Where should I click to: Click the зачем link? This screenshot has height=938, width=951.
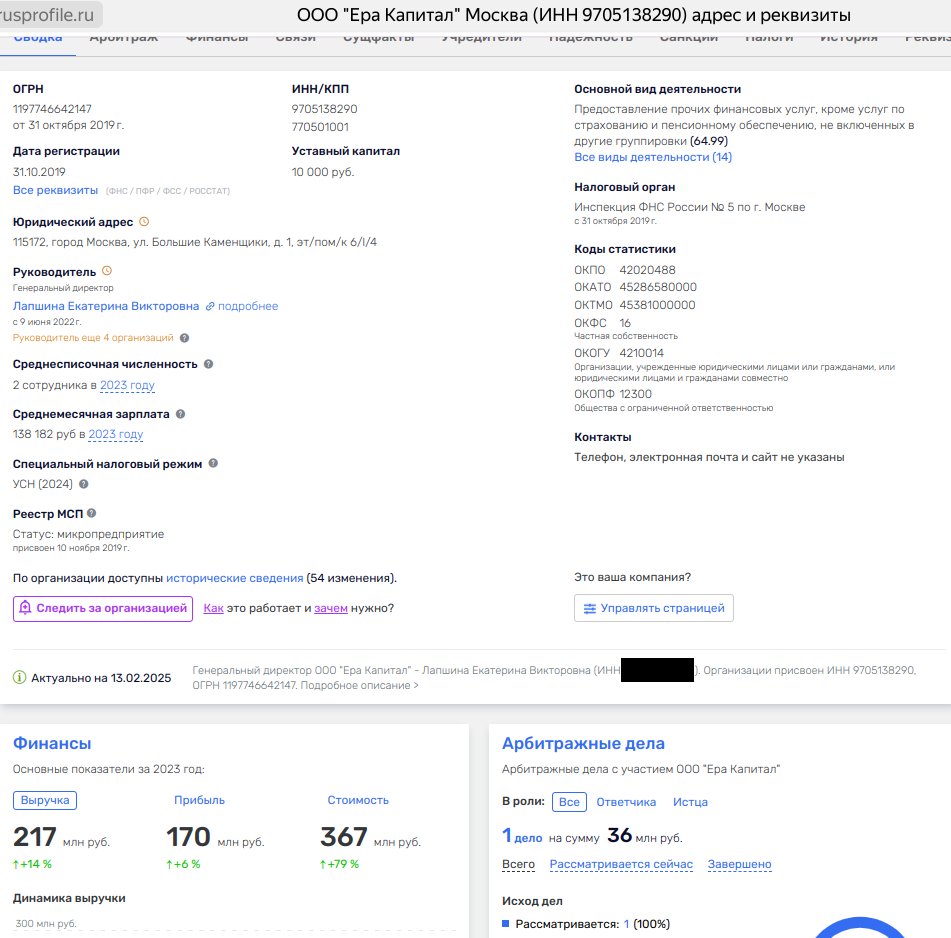pyautogui.click(x=331, y=608)
